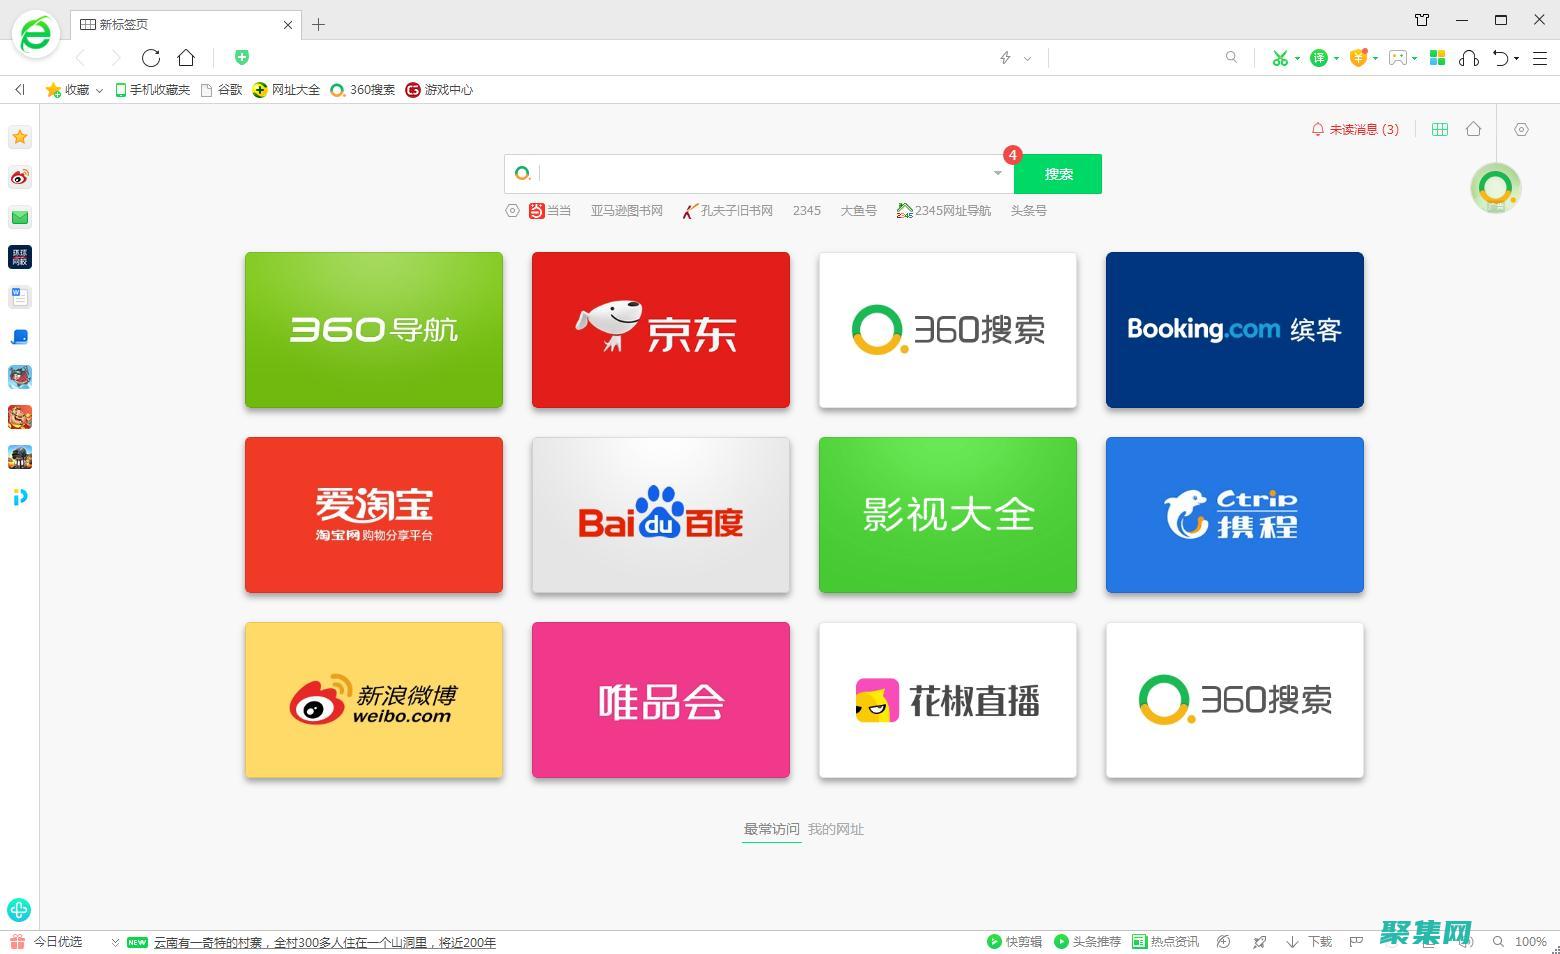This screenshot has width=1560, height=954.
Task: Open the hamburger main menu
Action: 1540,58
